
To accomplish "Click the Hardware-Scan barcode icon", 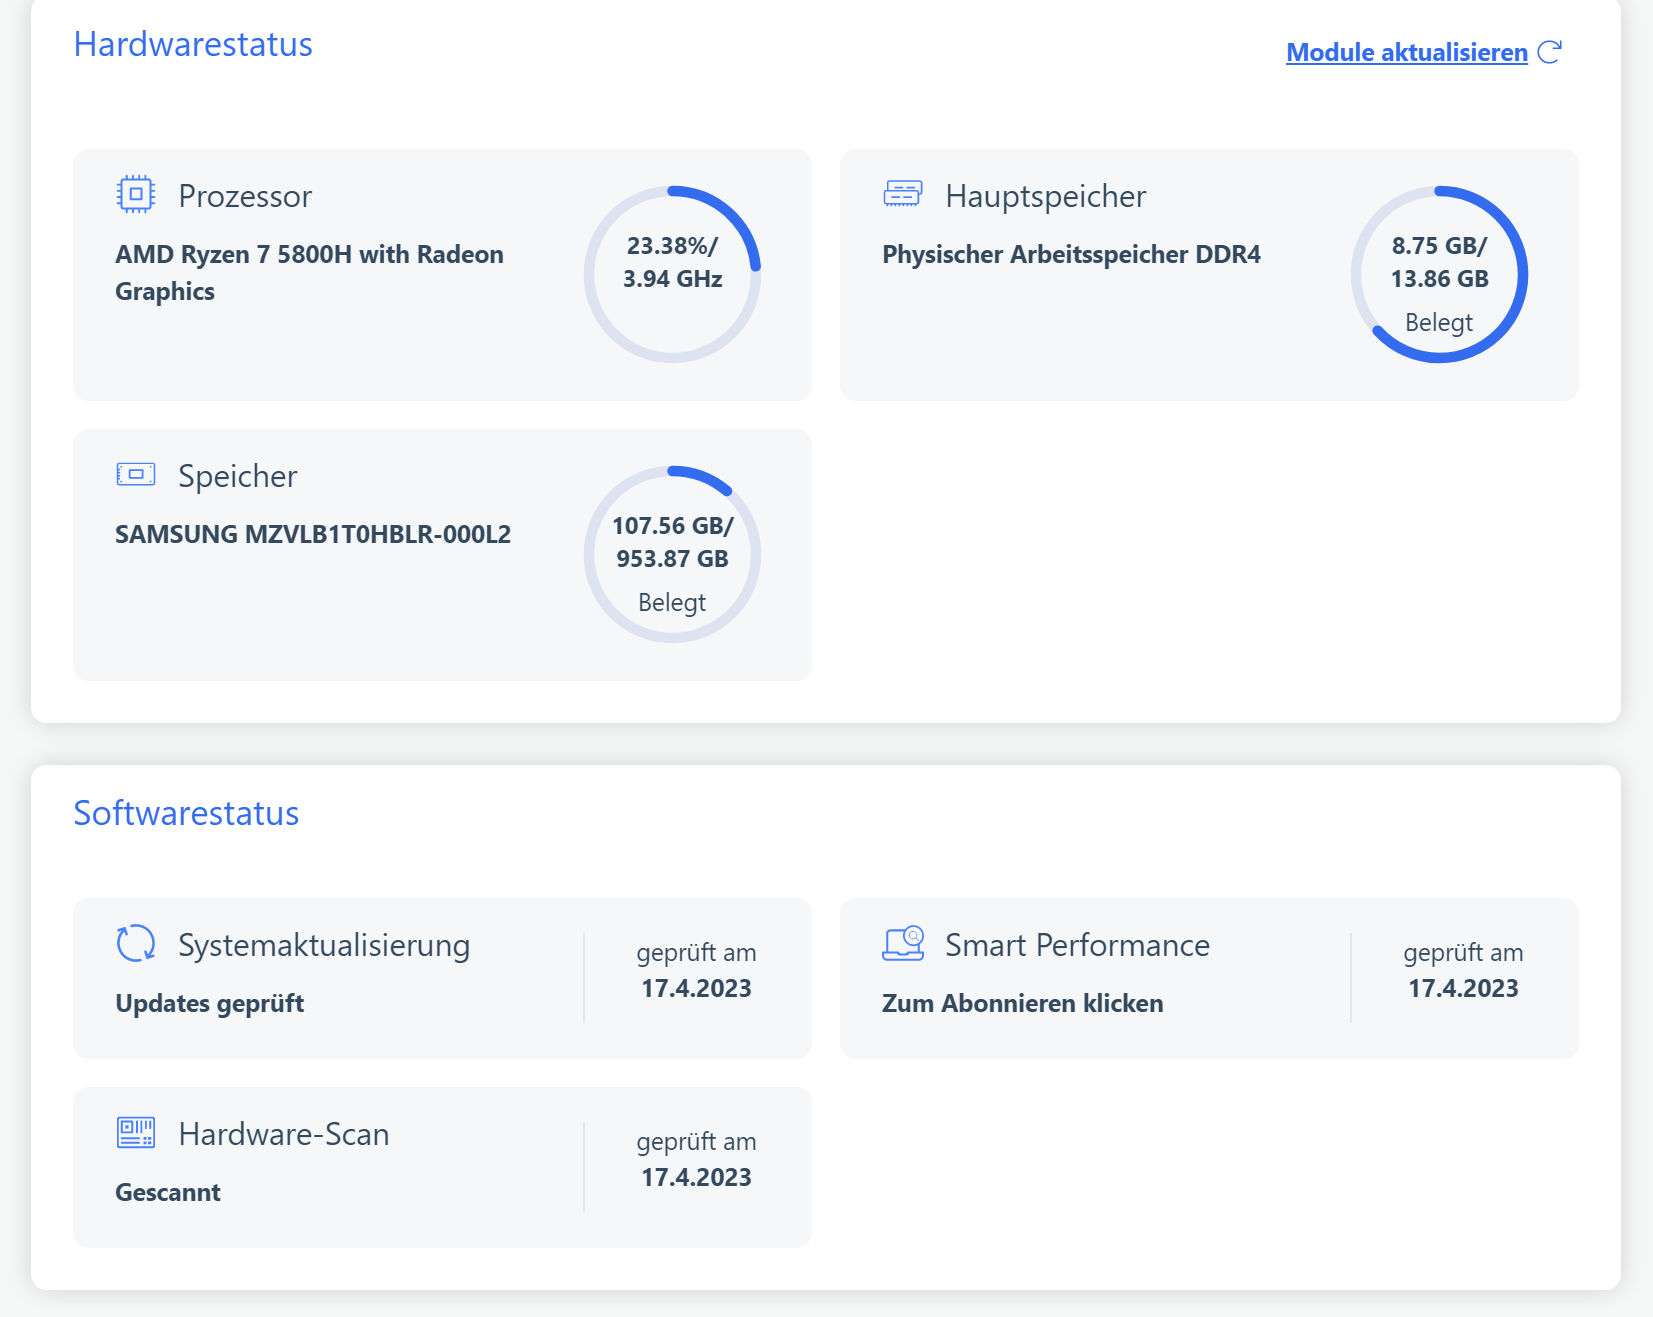I will 136,1132.
